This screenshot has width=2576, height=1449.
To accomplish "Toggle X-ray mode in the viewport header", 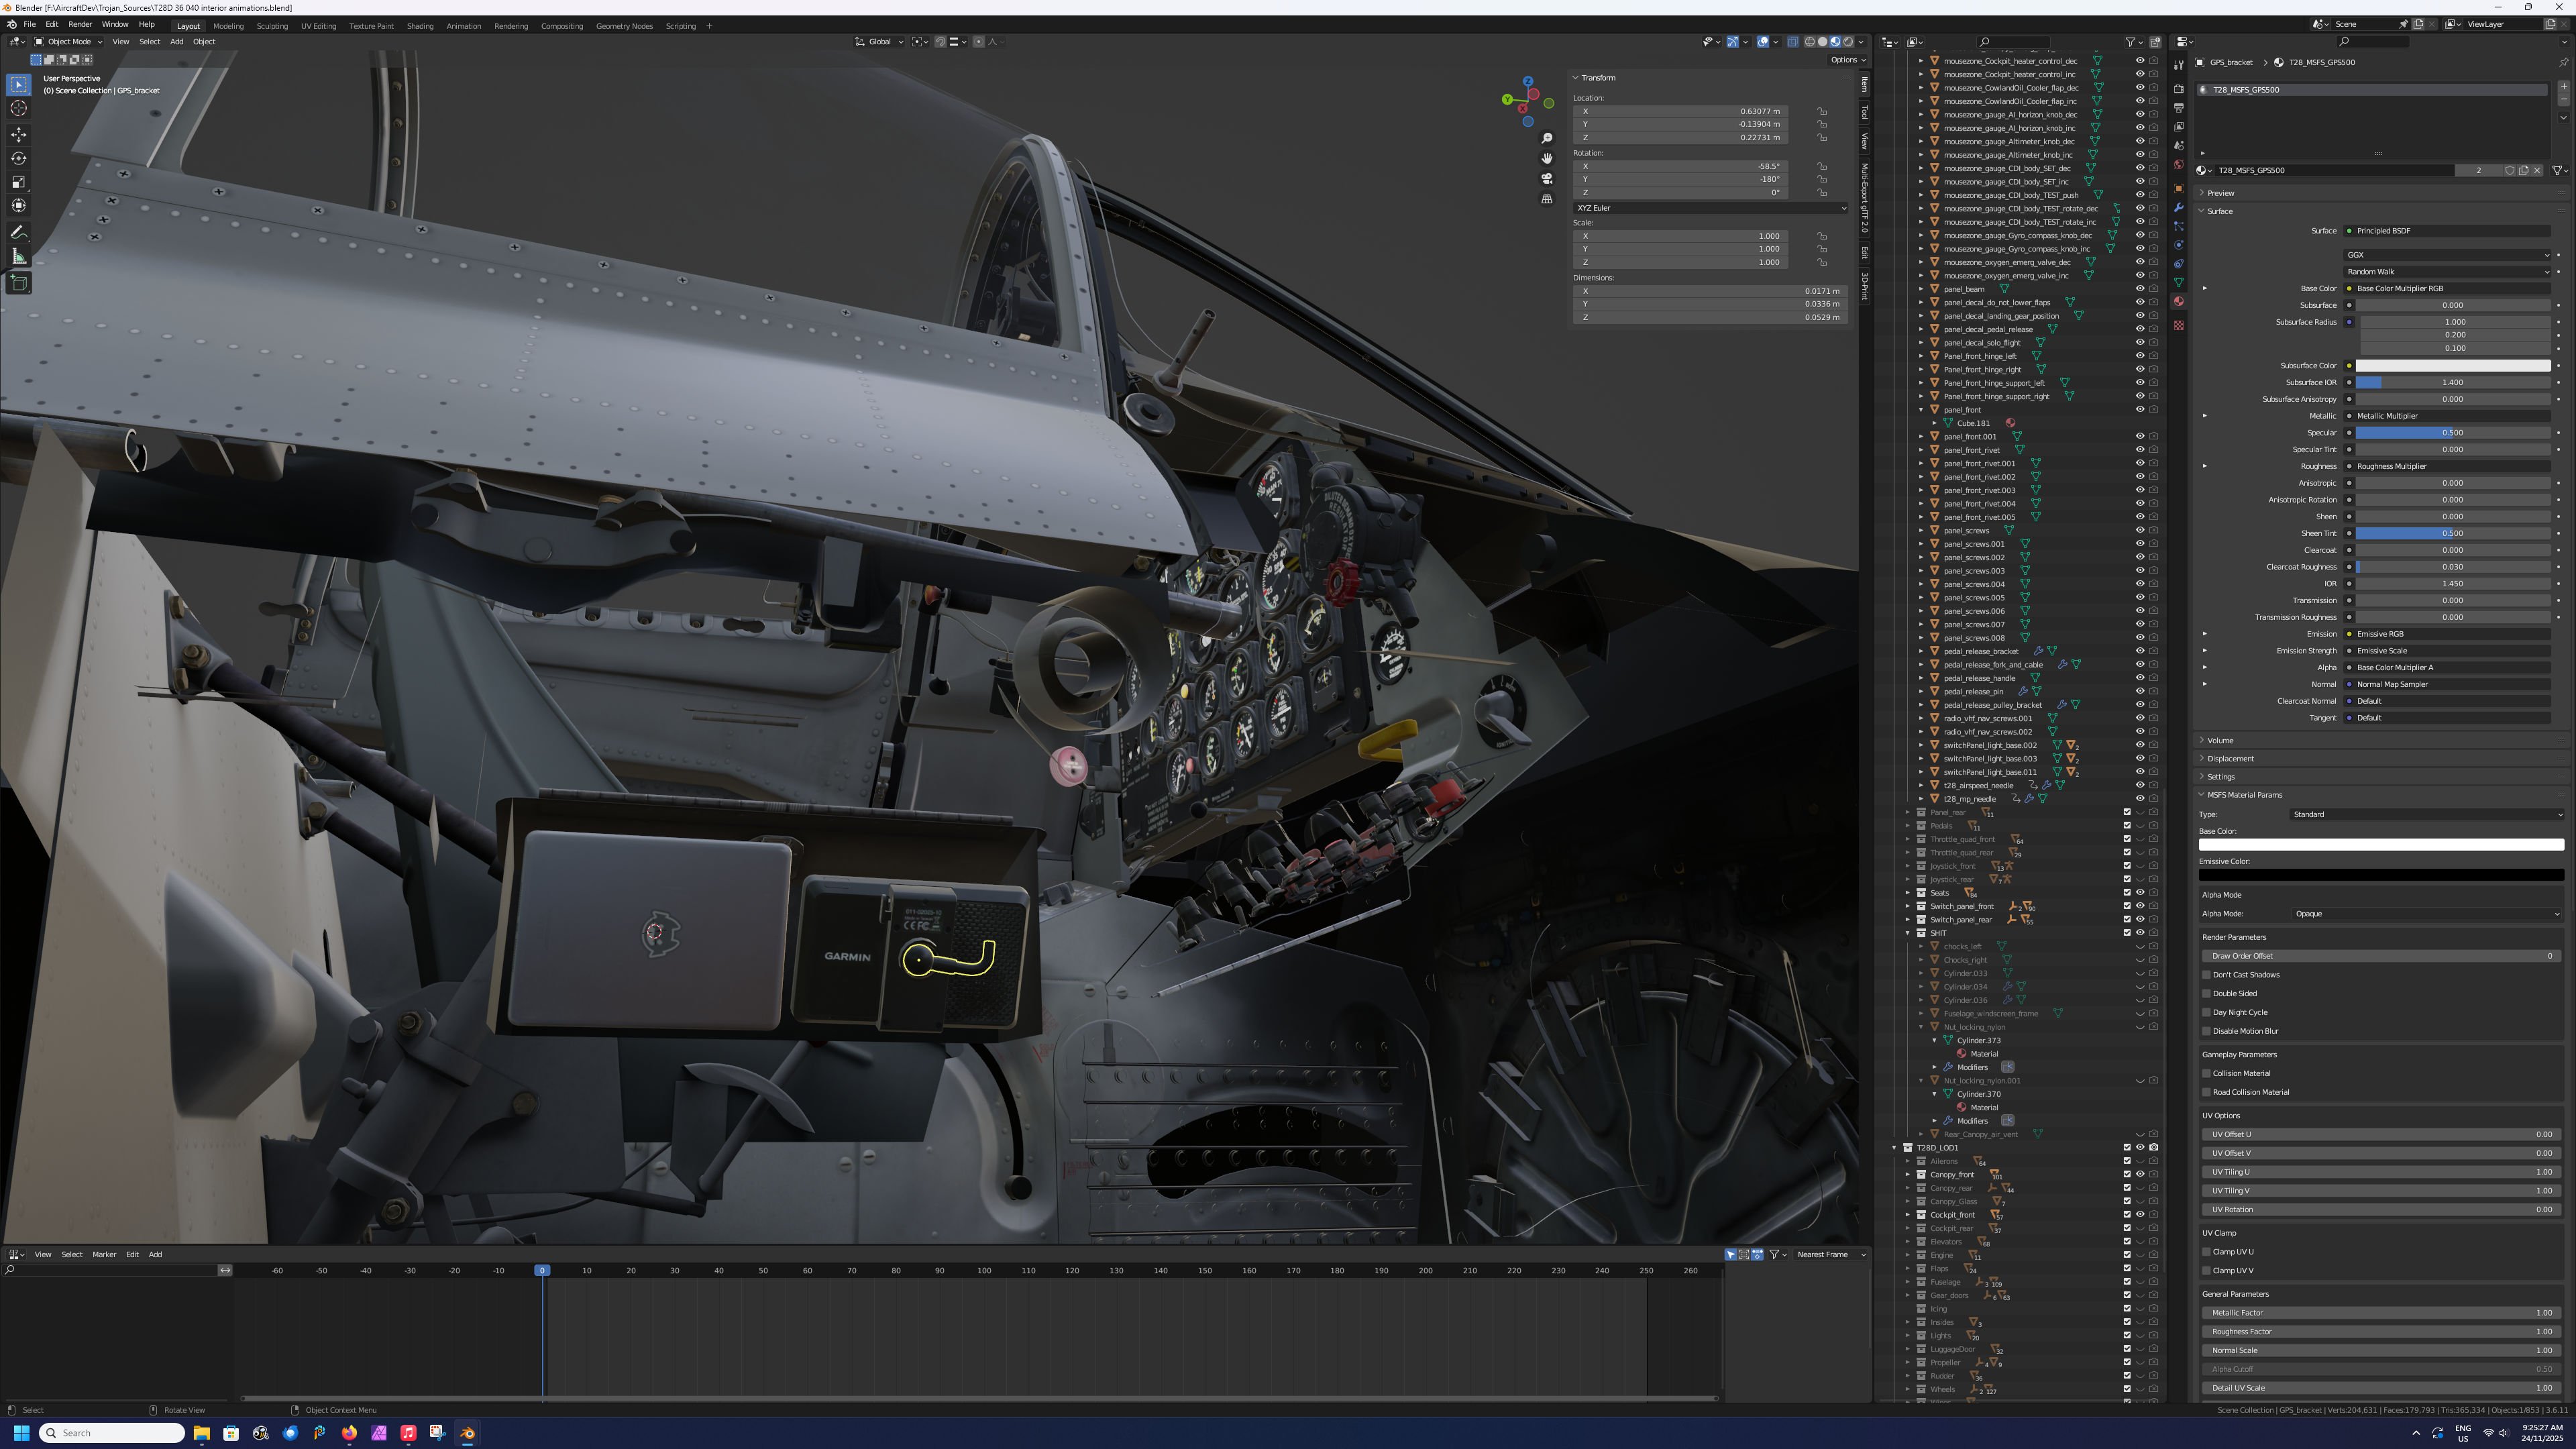I will pos(1793,42).
